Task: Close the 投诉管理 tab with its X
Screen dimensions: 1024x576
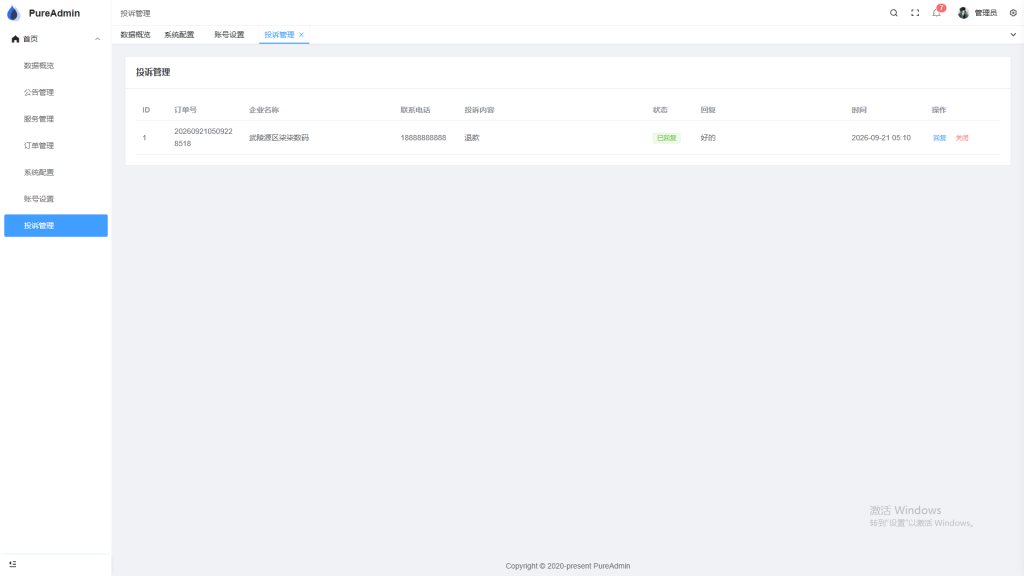Action: click(x=301, y=35)
